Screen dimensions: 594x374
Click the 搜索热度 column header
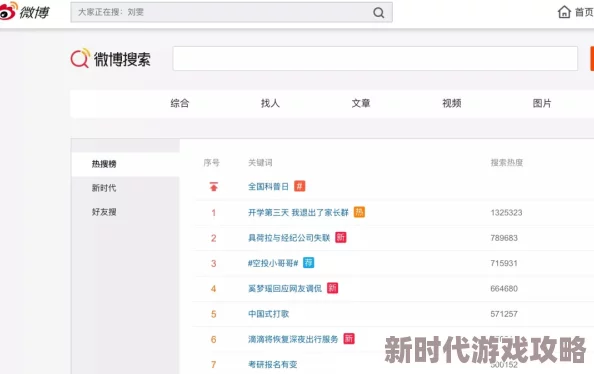point(506,163)
